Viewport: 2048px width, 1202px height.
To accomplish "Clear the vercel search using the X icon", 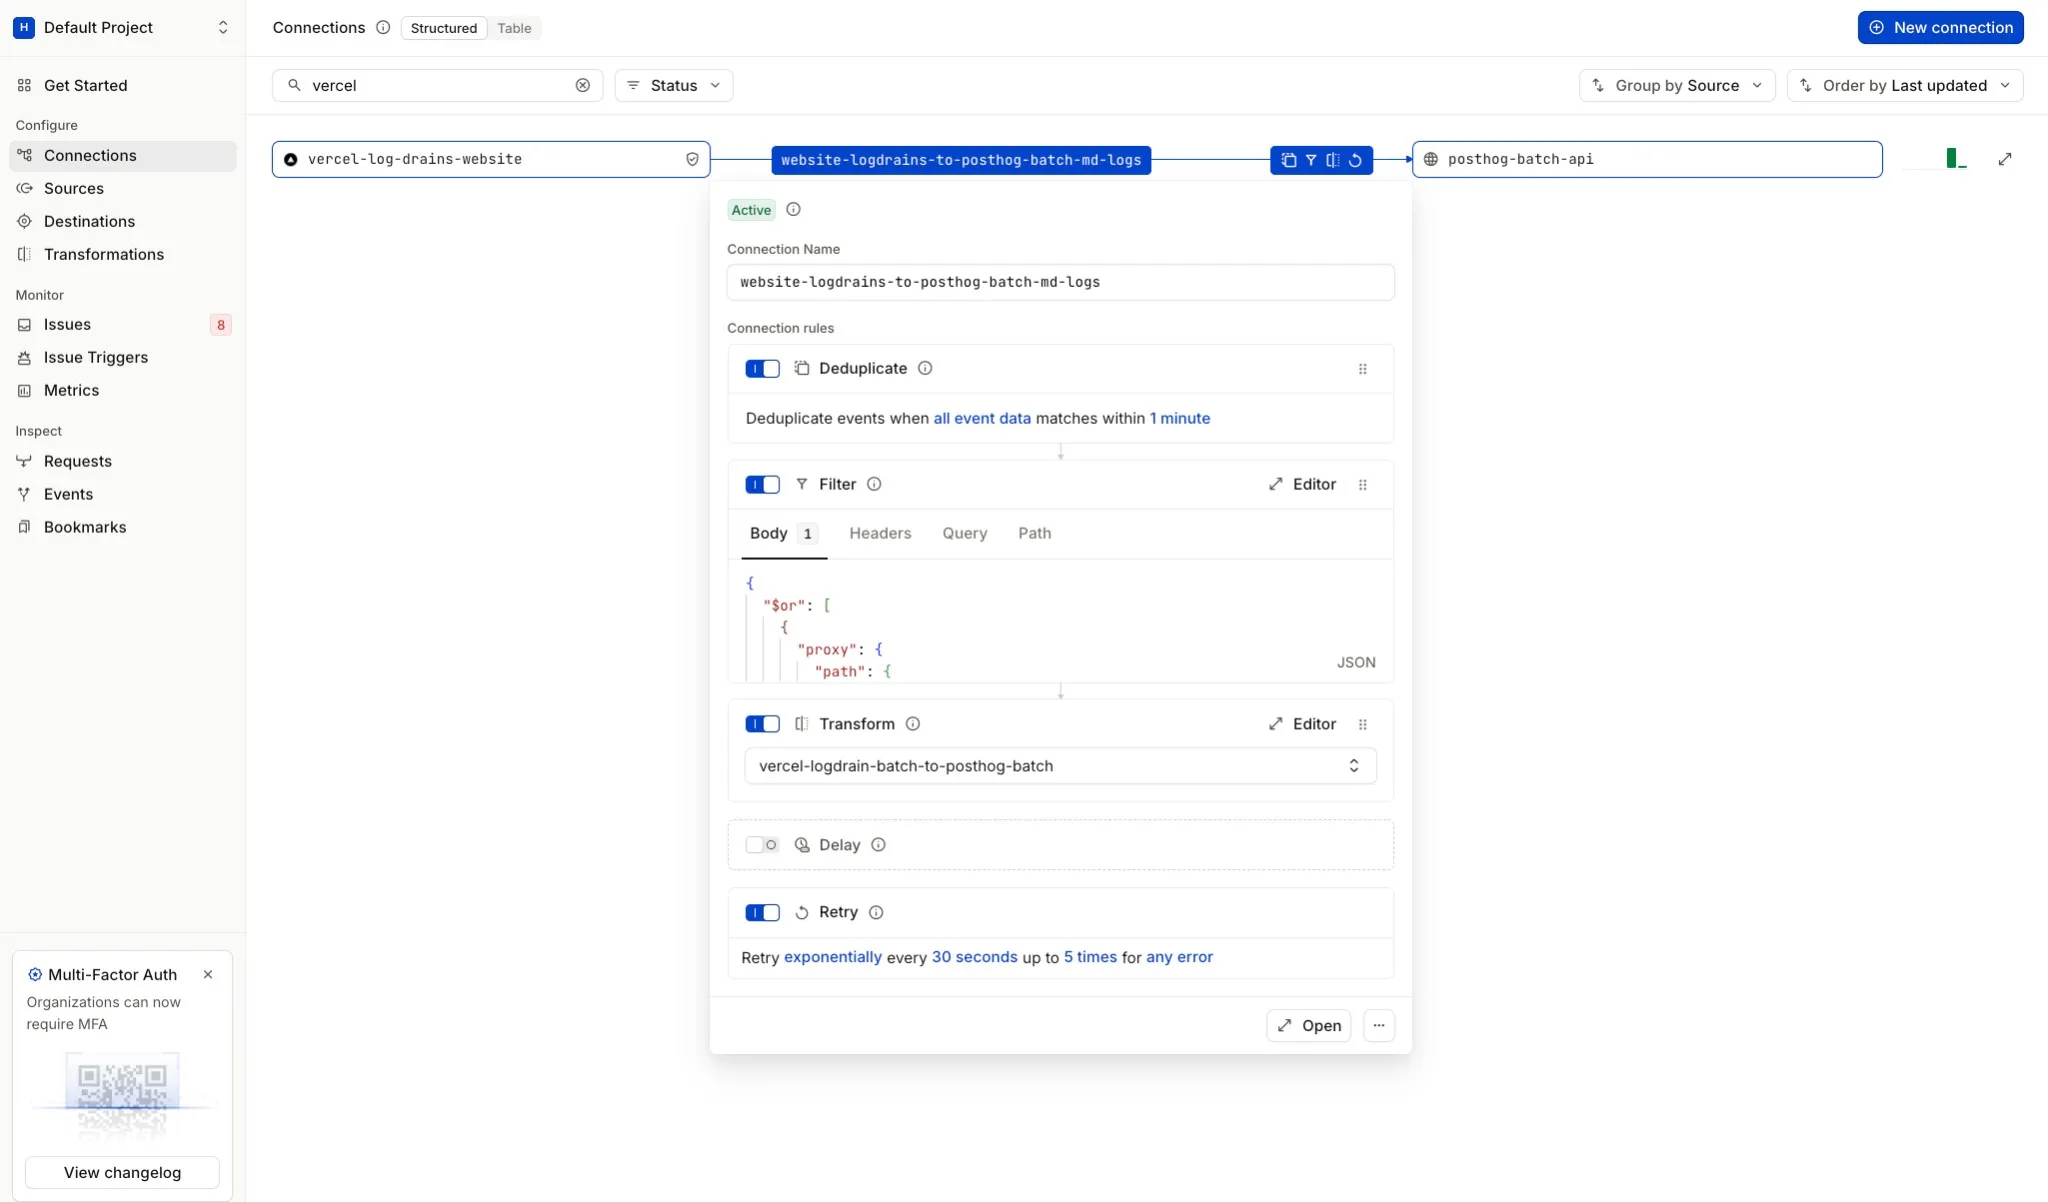I will pyautogui.click(x=583, y=85).
